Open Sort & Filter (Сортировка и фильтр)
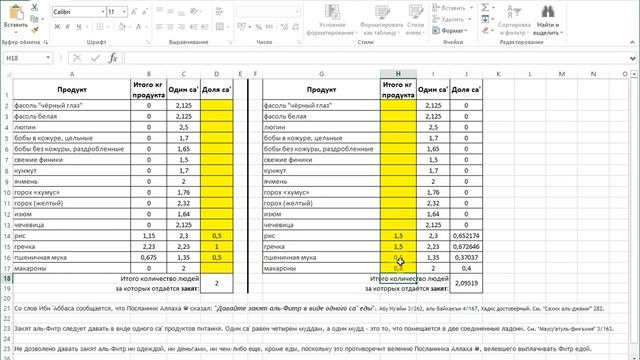 point(514,20)
